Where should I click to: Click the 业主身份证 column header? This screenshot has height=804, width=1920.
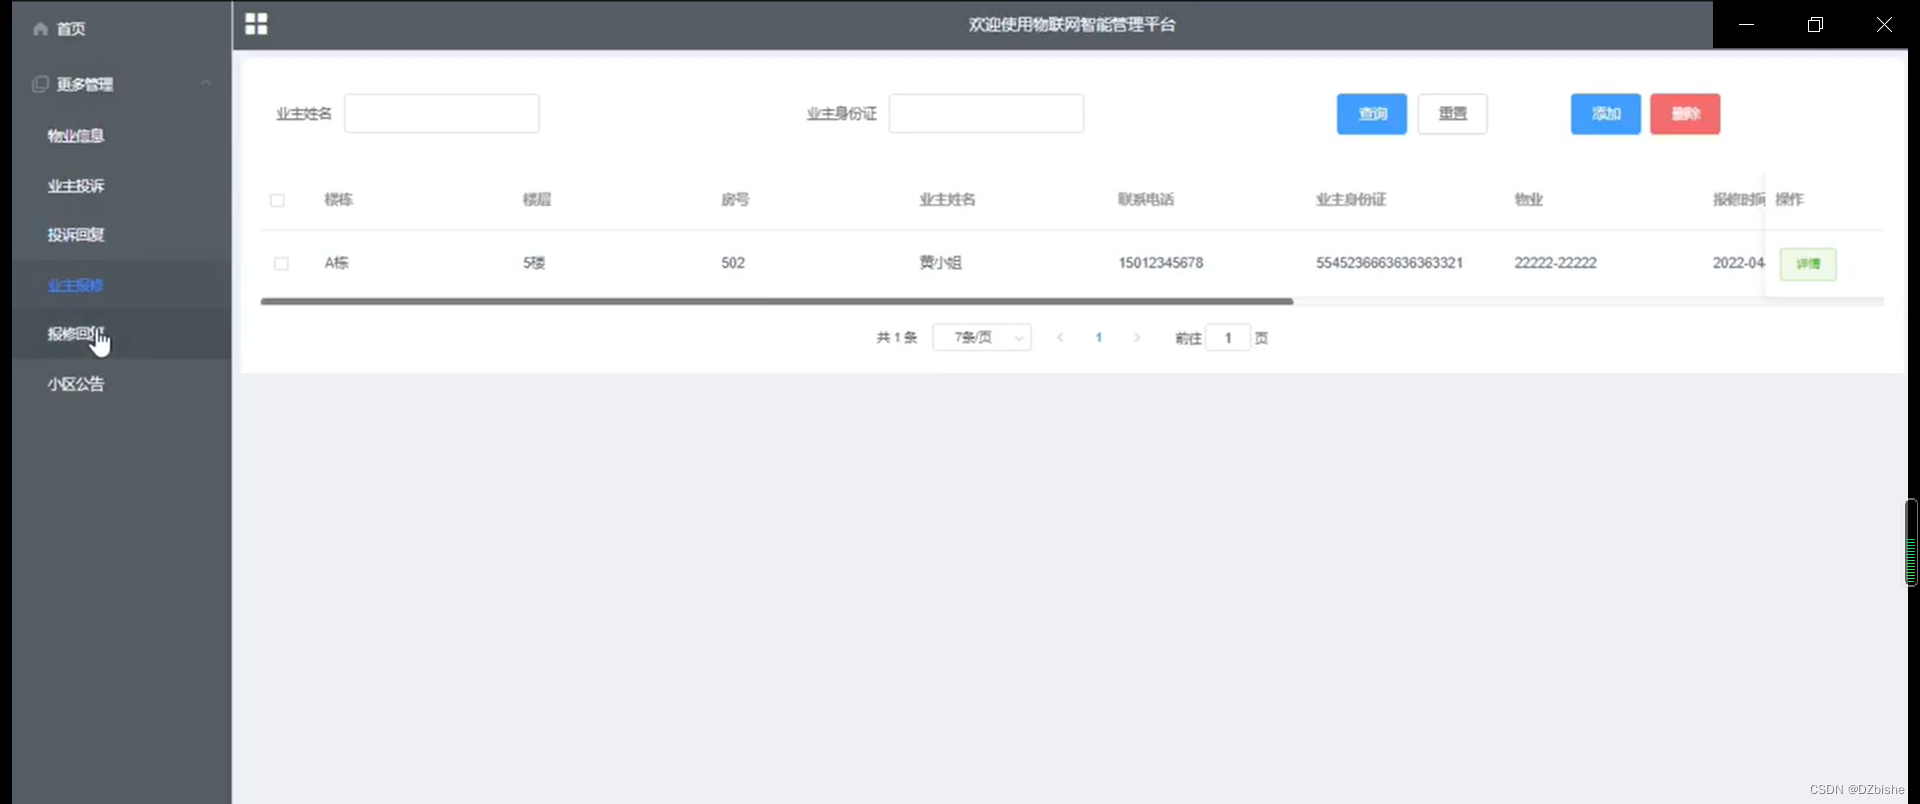click(x=1351, y=200)
